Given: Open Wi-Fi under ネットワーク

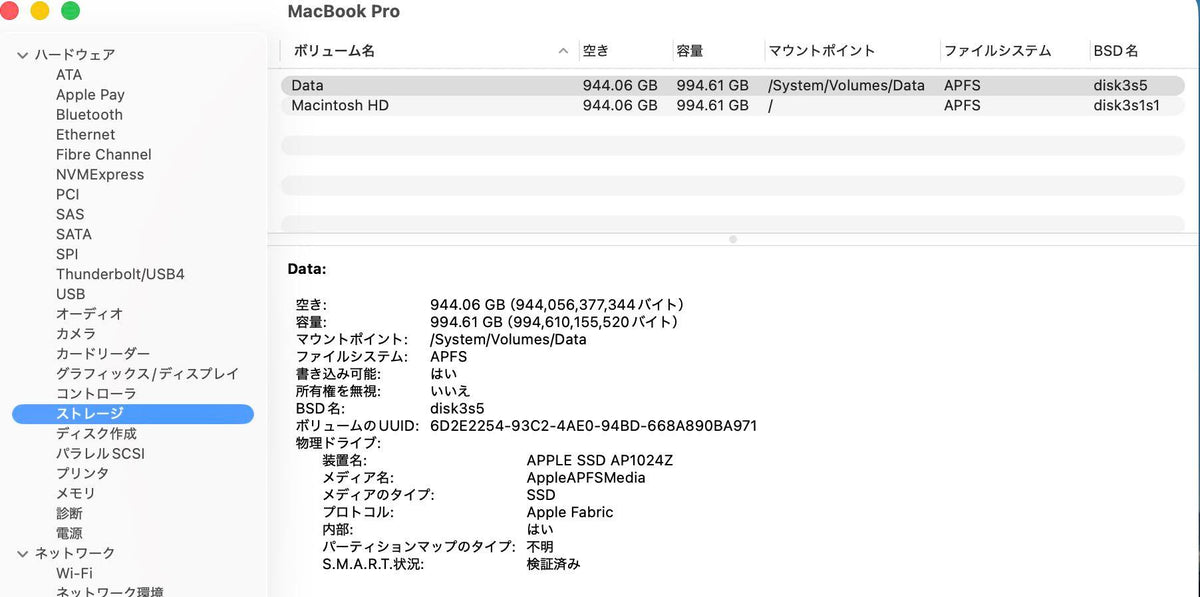Looking at the screenshot, I should pyautogui.click(x=74, y=573).
